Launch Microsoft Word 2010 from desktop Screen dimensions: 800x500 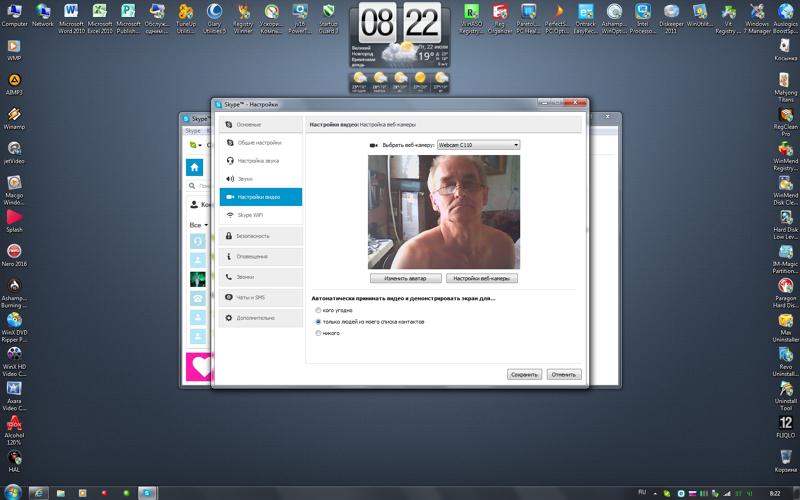click(x=71, y=18)
